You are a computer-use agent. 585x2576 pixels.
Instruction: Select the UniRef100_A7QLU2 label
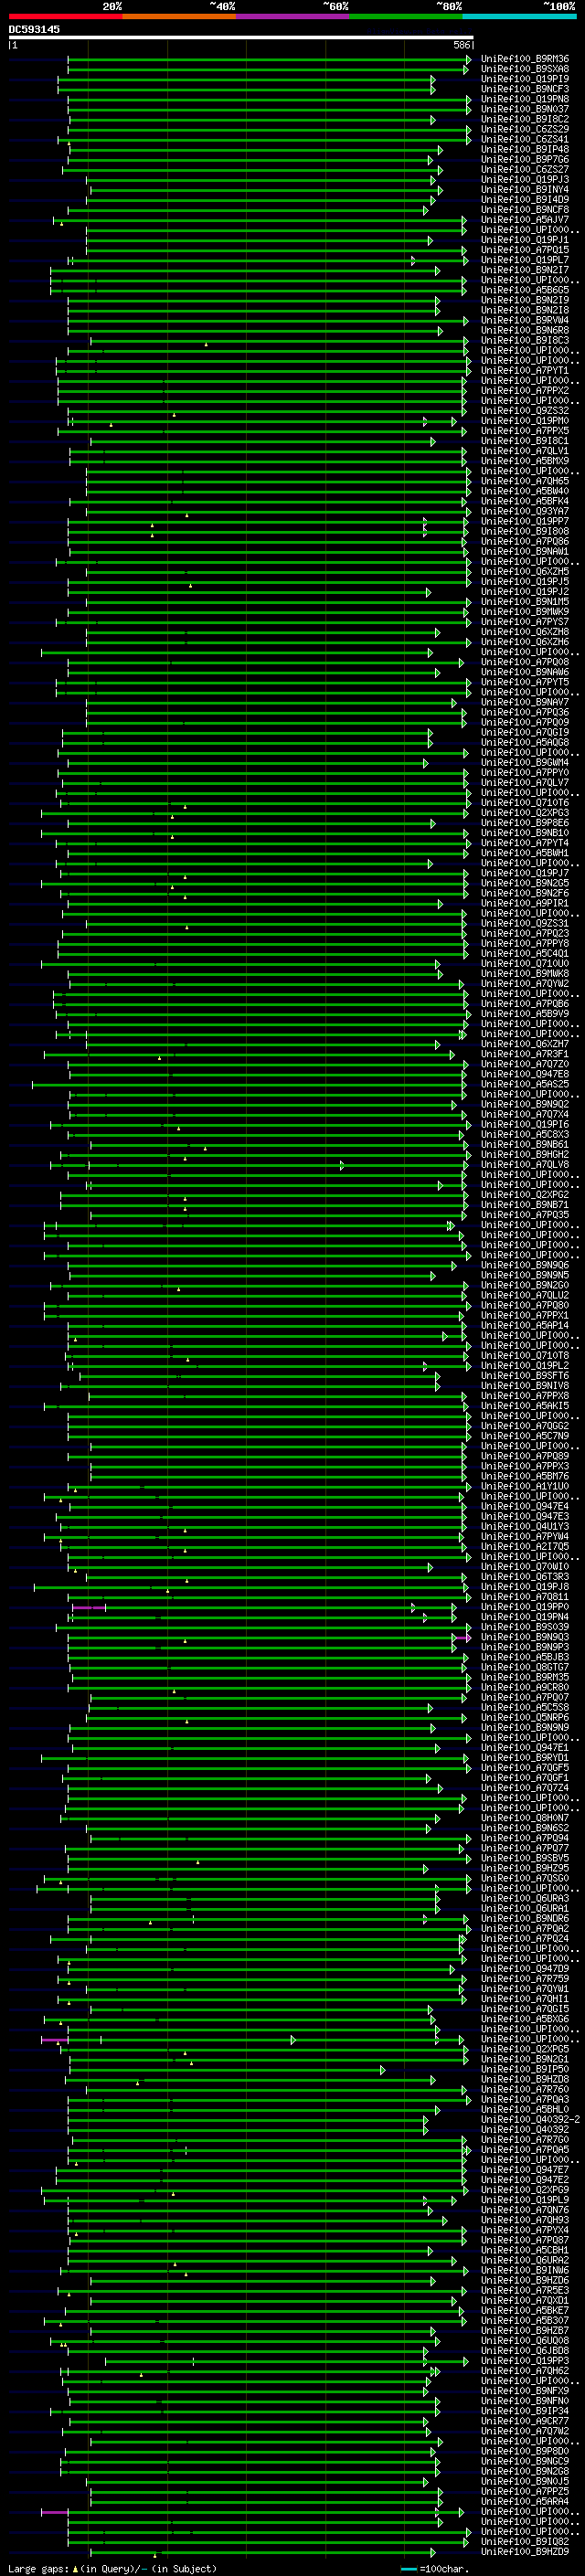[525, 1295]
